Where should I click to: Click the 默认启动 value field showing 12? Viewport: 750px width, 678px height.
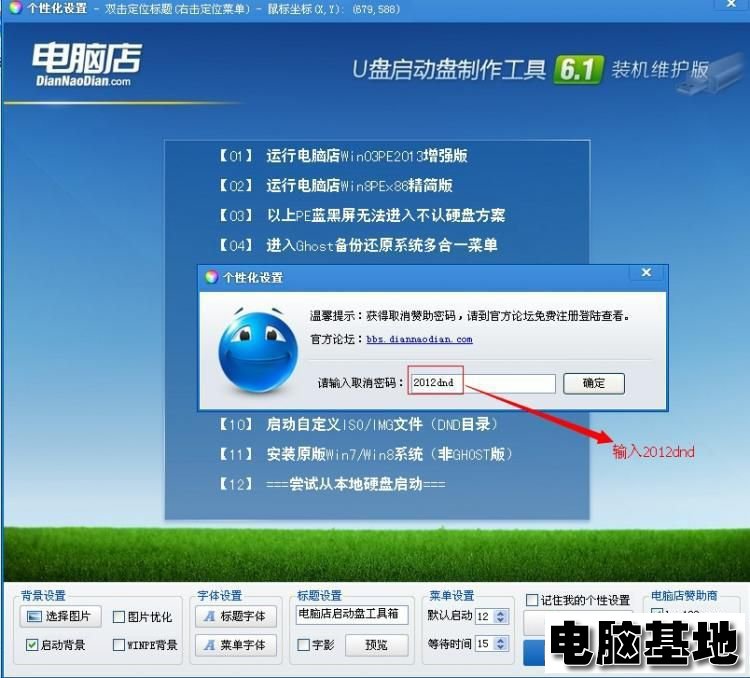[x=485, y=616]
